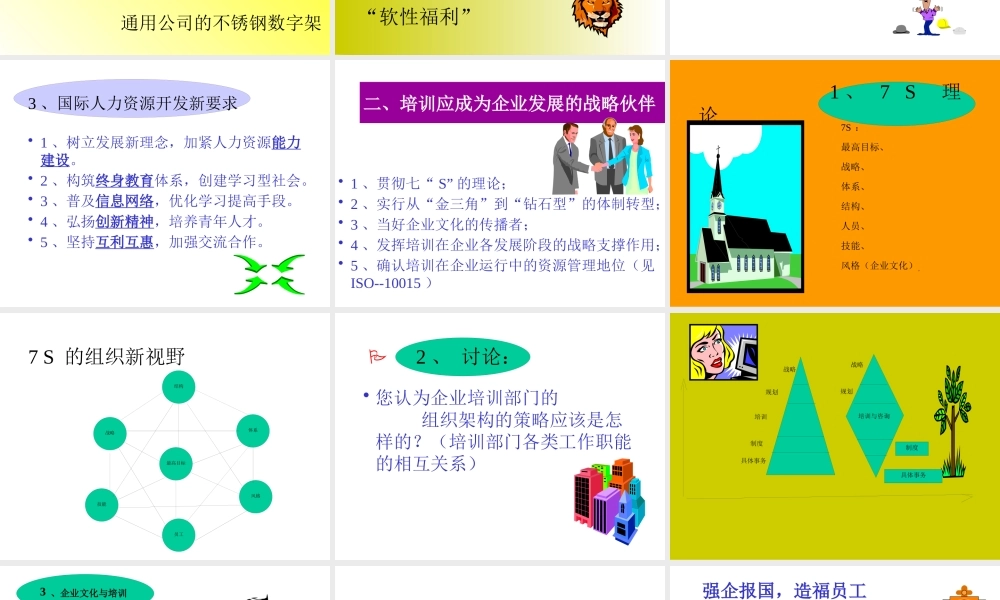Click the 战略 circle on the diagram's left
Viewport: 1000px width, 600px height.
pos(110,433)
